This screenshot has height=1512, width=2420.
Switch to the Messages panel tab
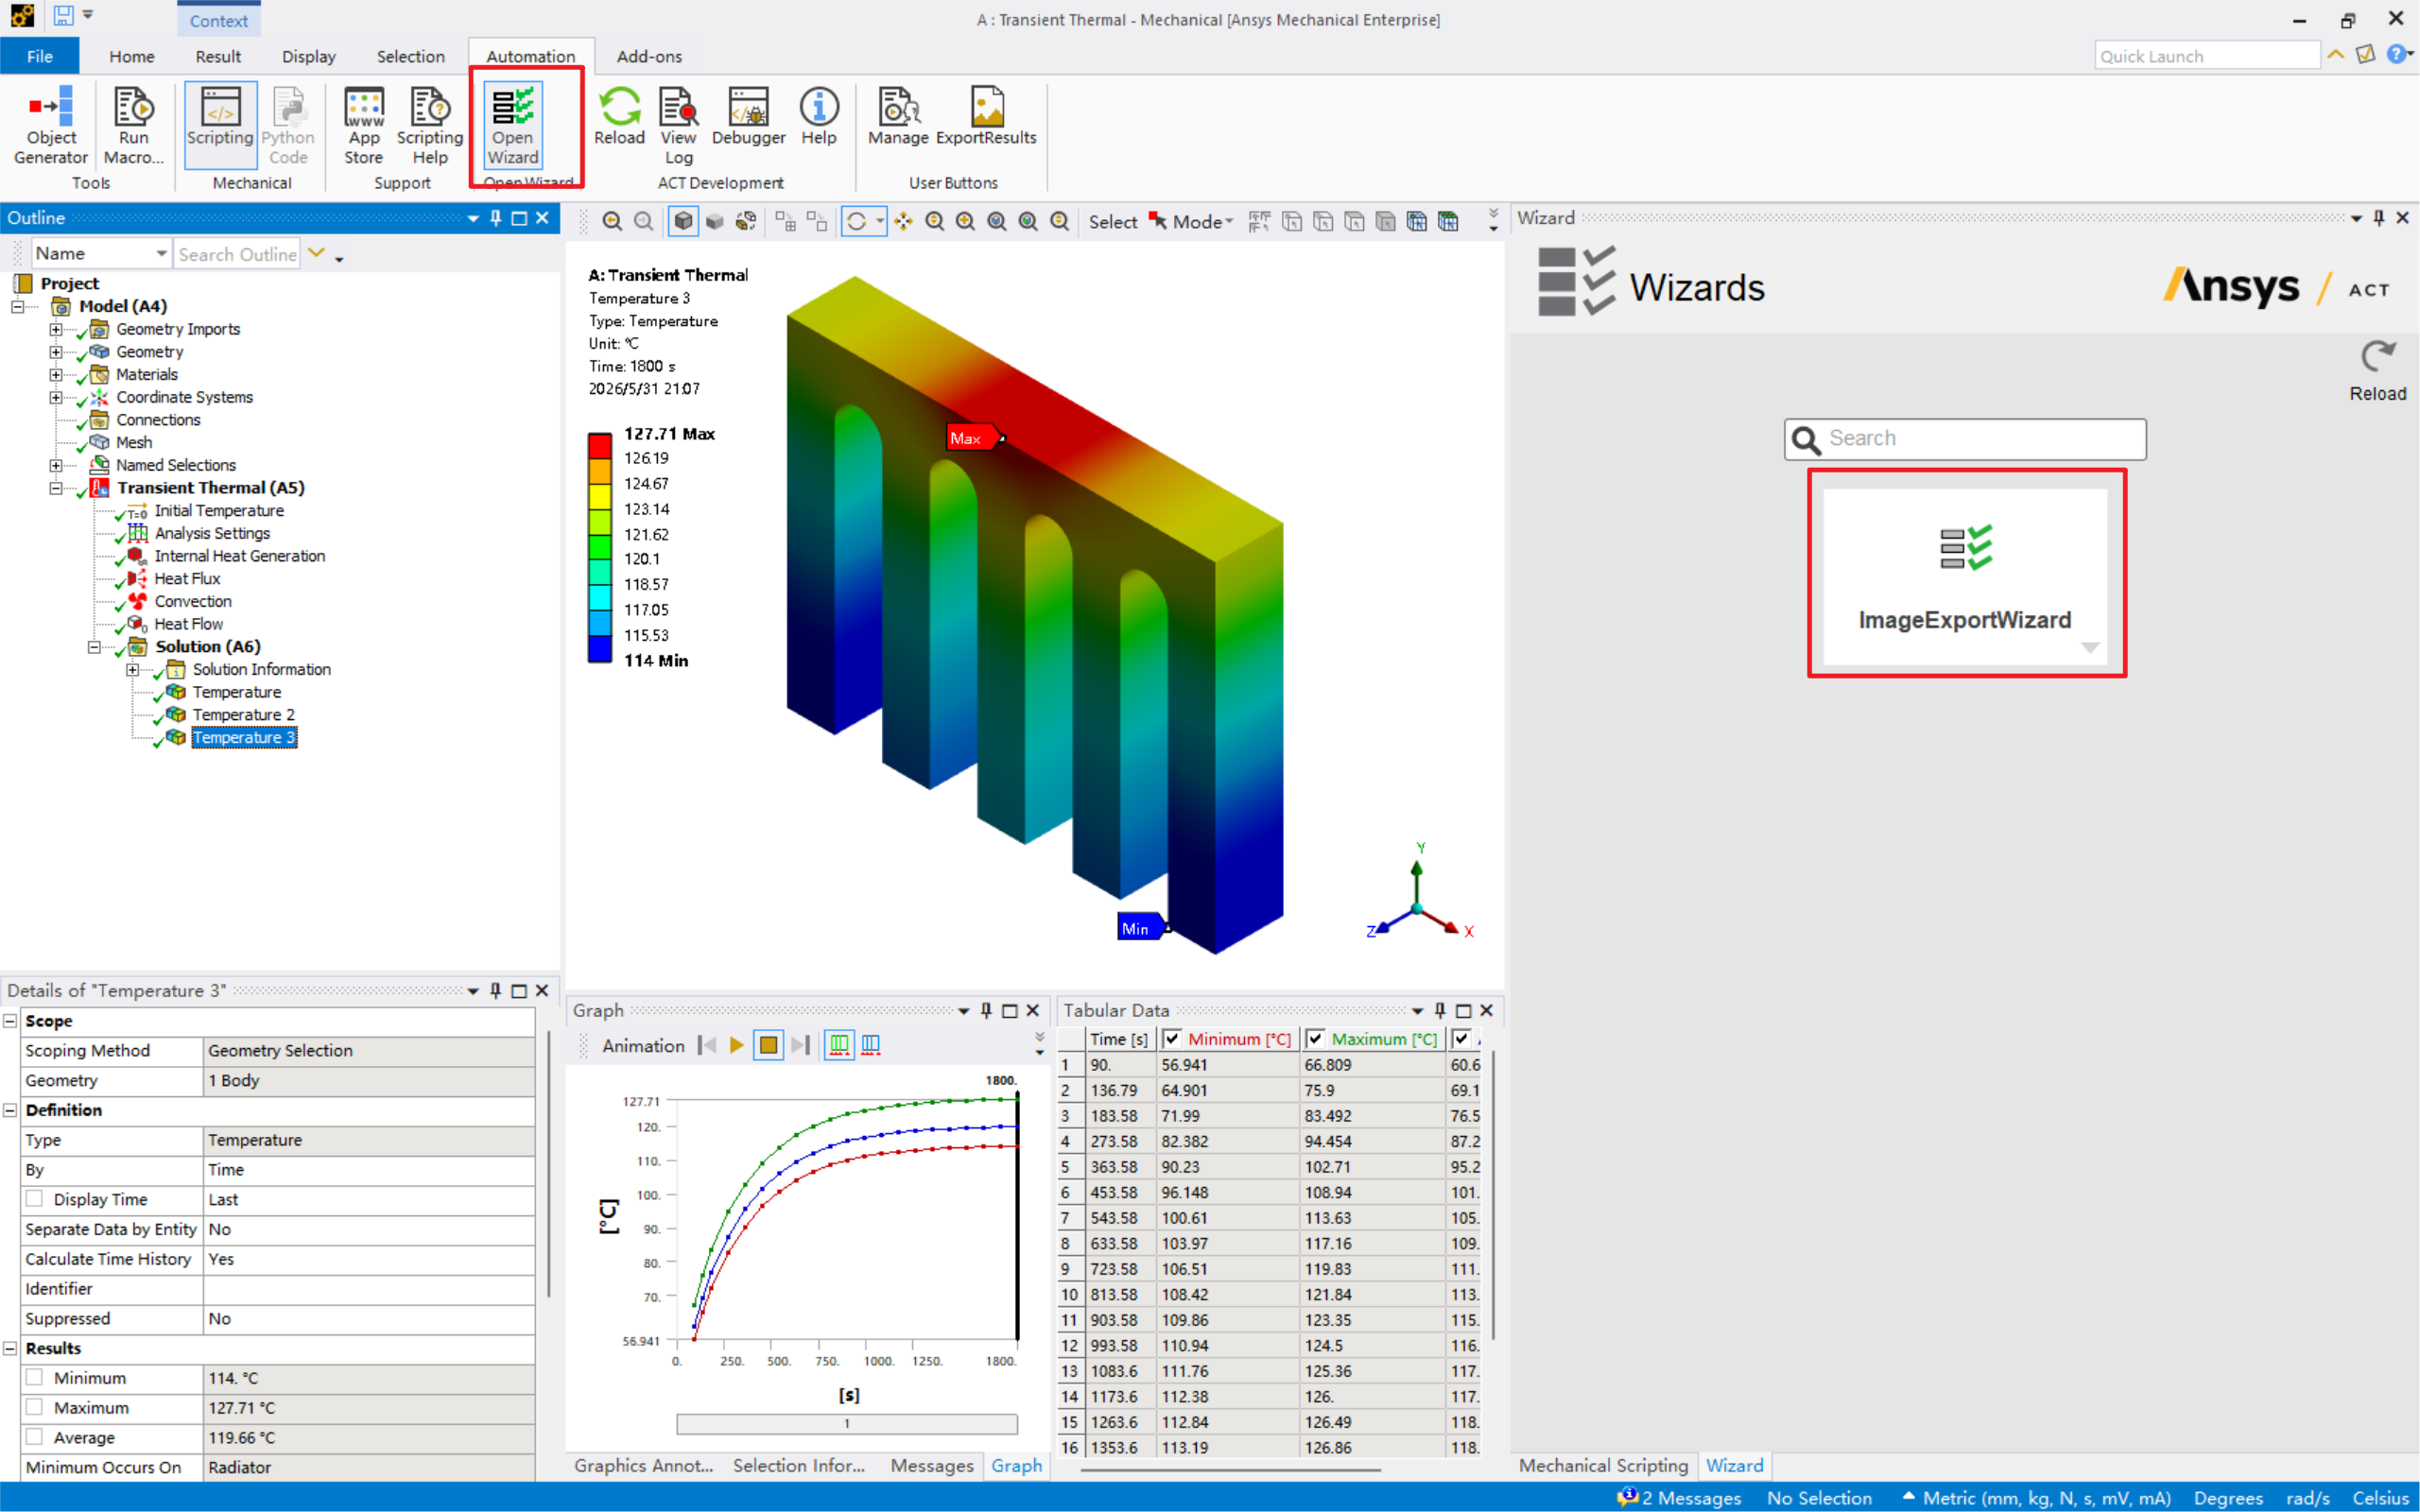click(x=932, y=1465)
